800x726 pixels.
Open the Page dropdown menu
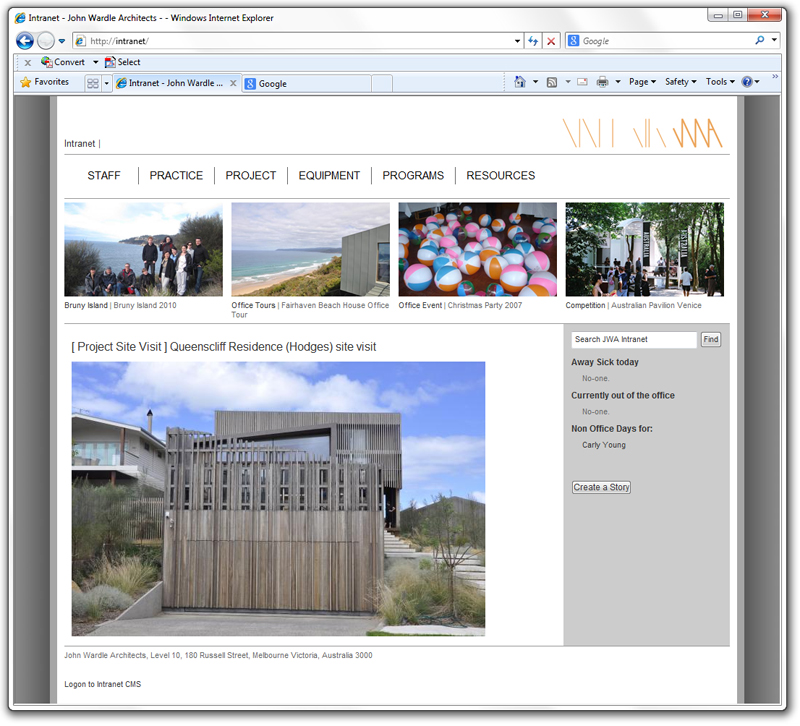(x=638, y=81)
